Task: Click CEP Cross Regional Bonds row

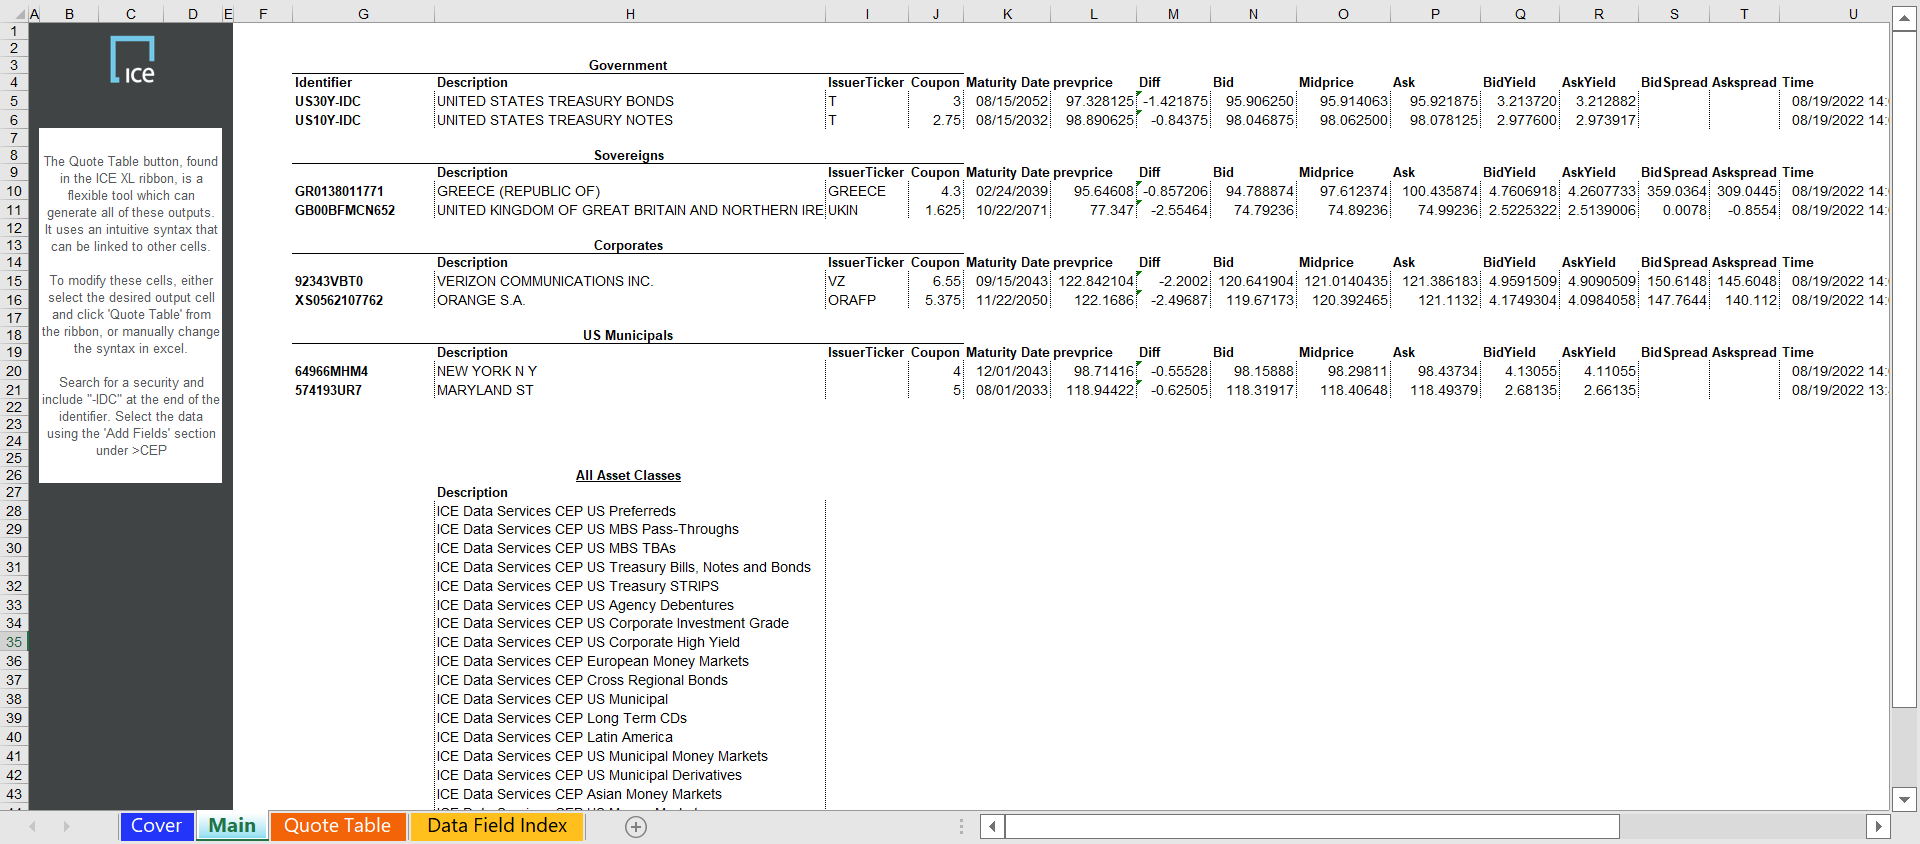Action: point(630,680)
